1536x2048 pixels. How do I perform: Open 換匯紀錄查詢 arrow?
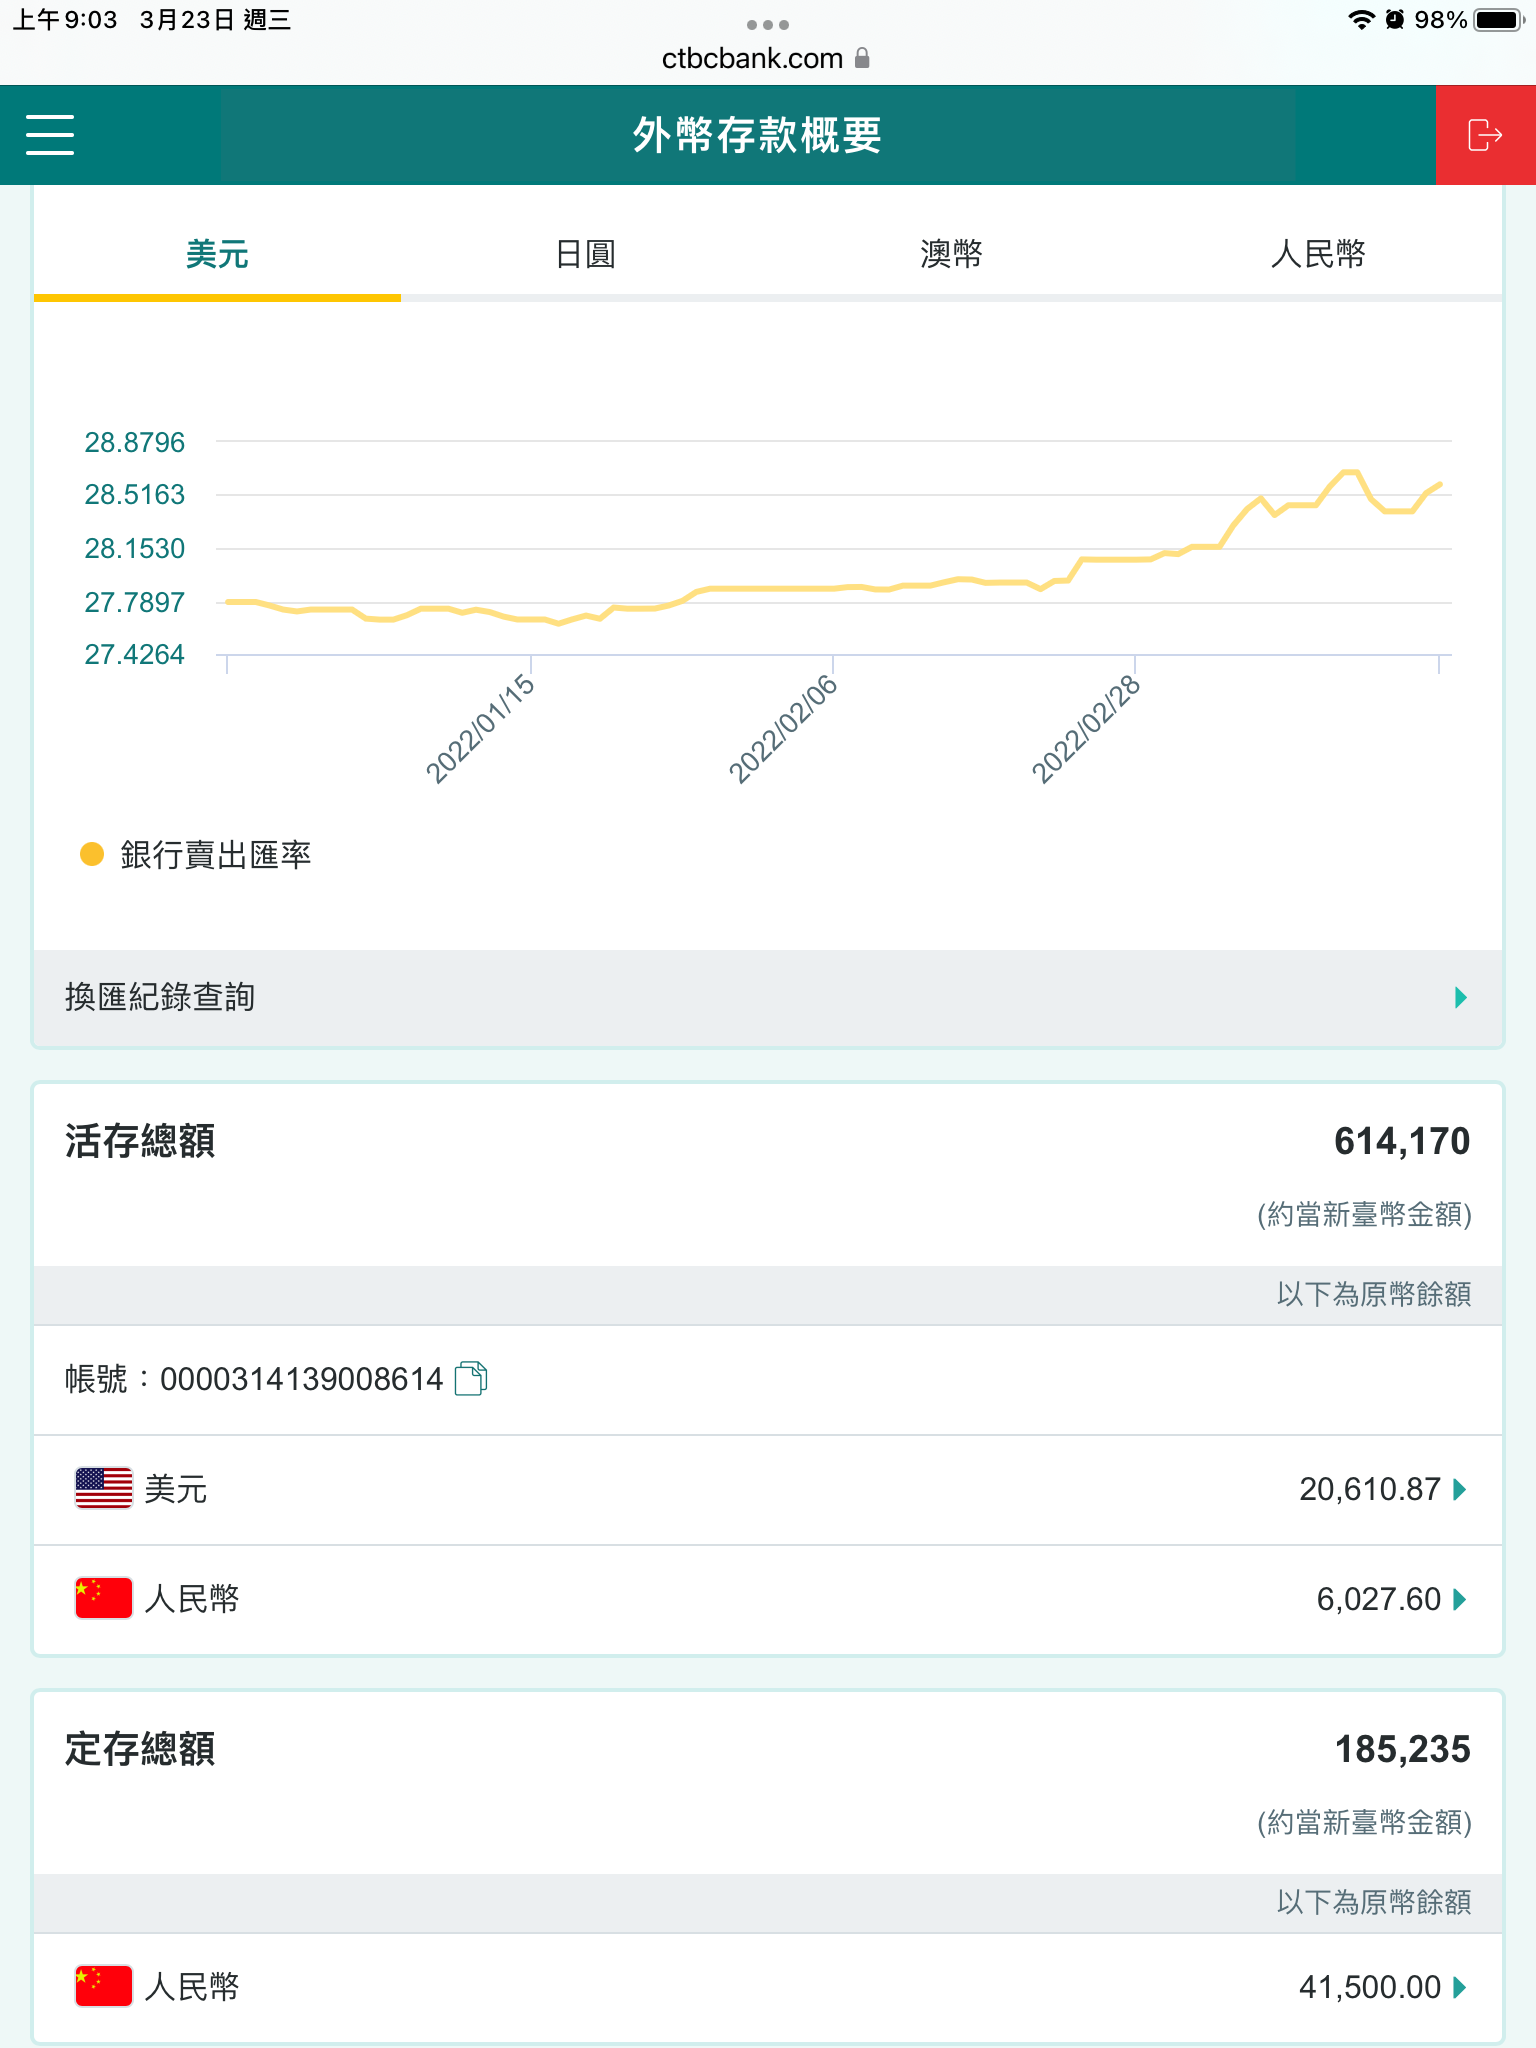(x=1460, y=997)
